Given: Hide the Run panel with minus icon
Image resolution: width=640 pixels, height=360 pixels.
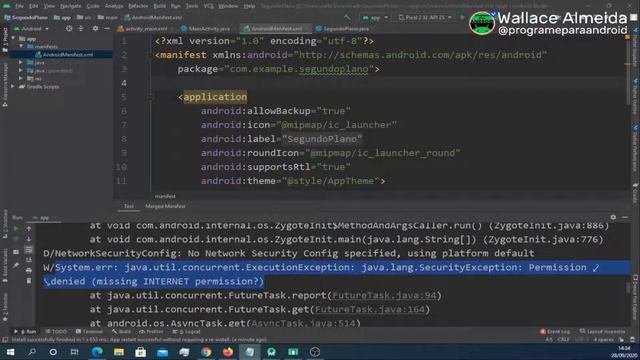Looking at the screenshot, I should [x=625, y=218].
